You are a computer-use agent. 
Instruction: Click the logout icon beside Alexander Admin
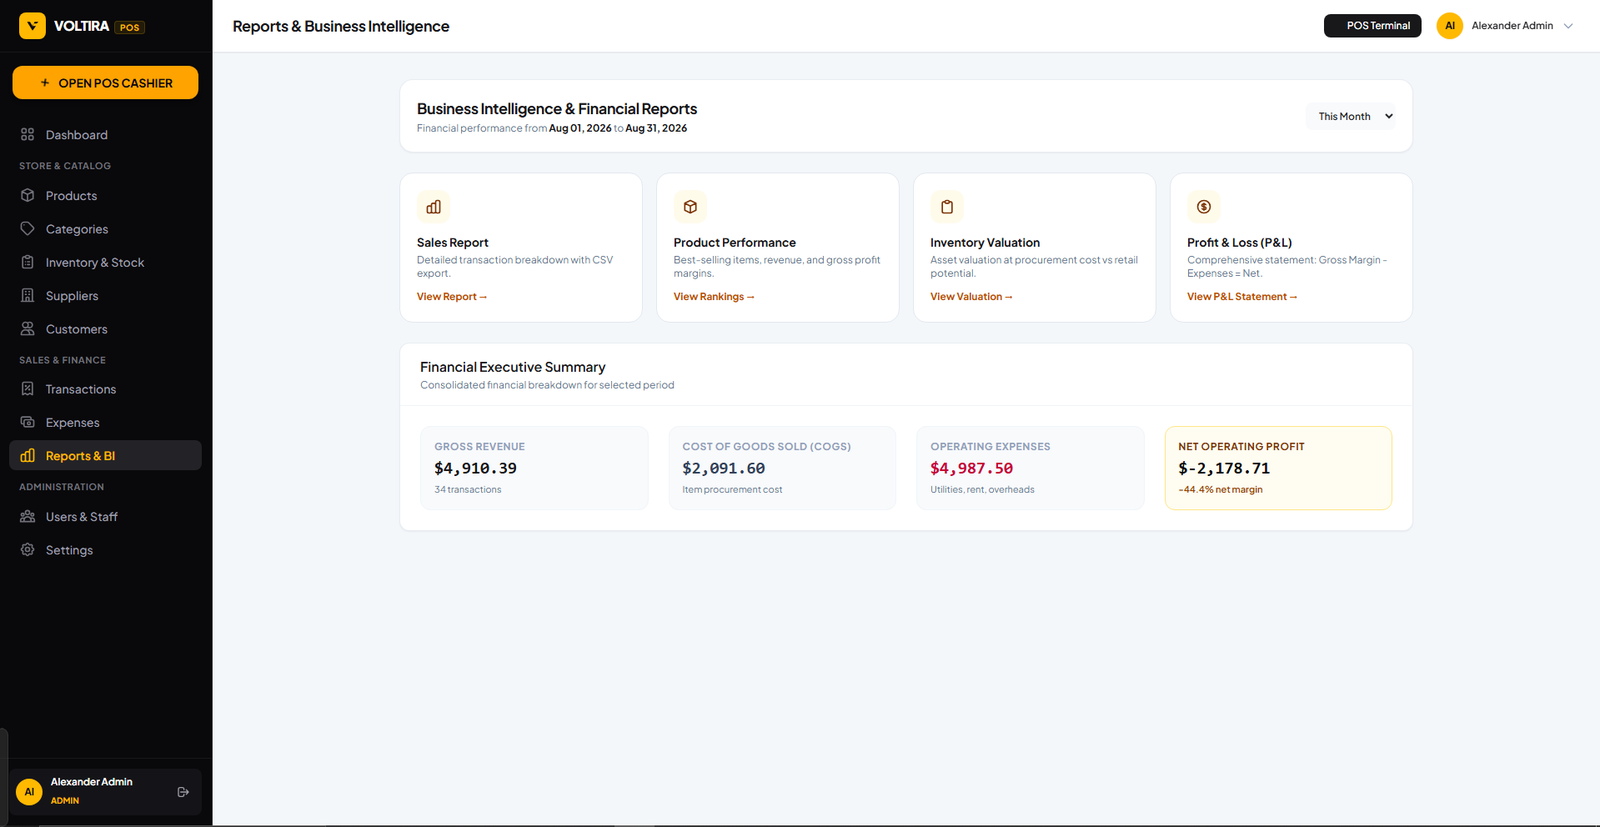tap(183, 792)
